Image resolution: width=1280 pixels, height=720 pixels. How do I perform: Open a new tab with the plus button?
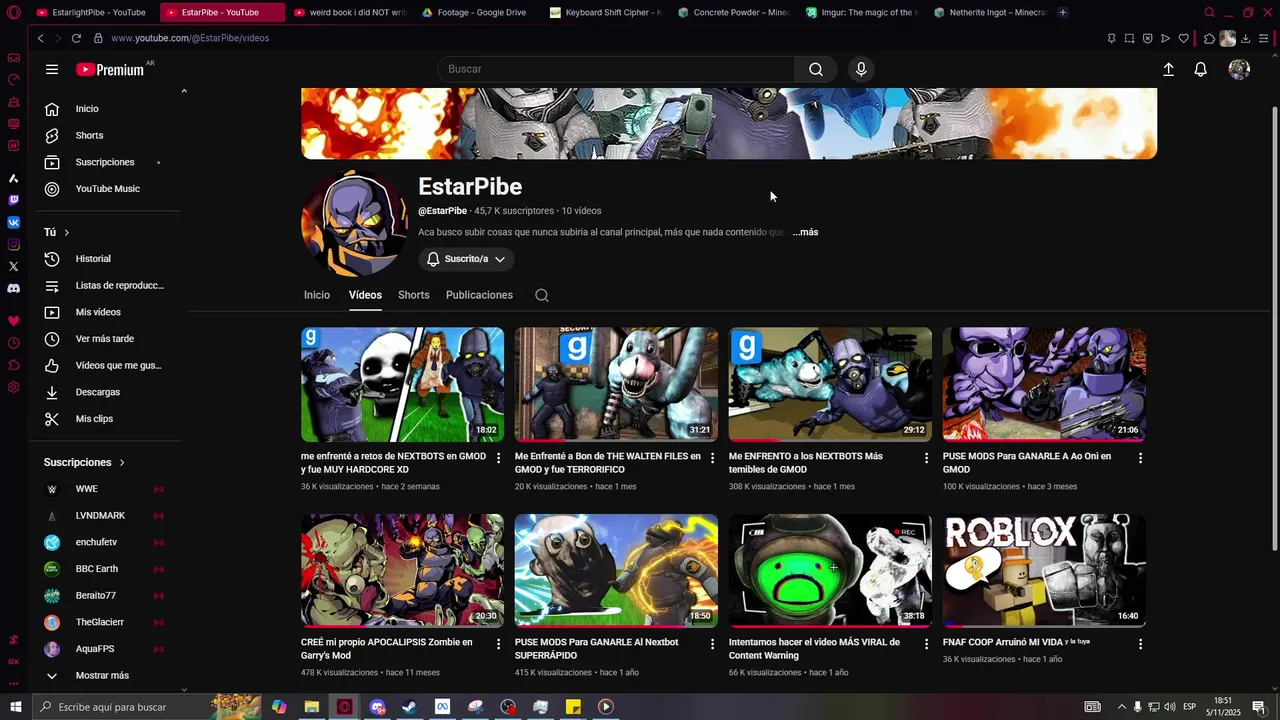pyautogui.click(x=1062, y=12)
